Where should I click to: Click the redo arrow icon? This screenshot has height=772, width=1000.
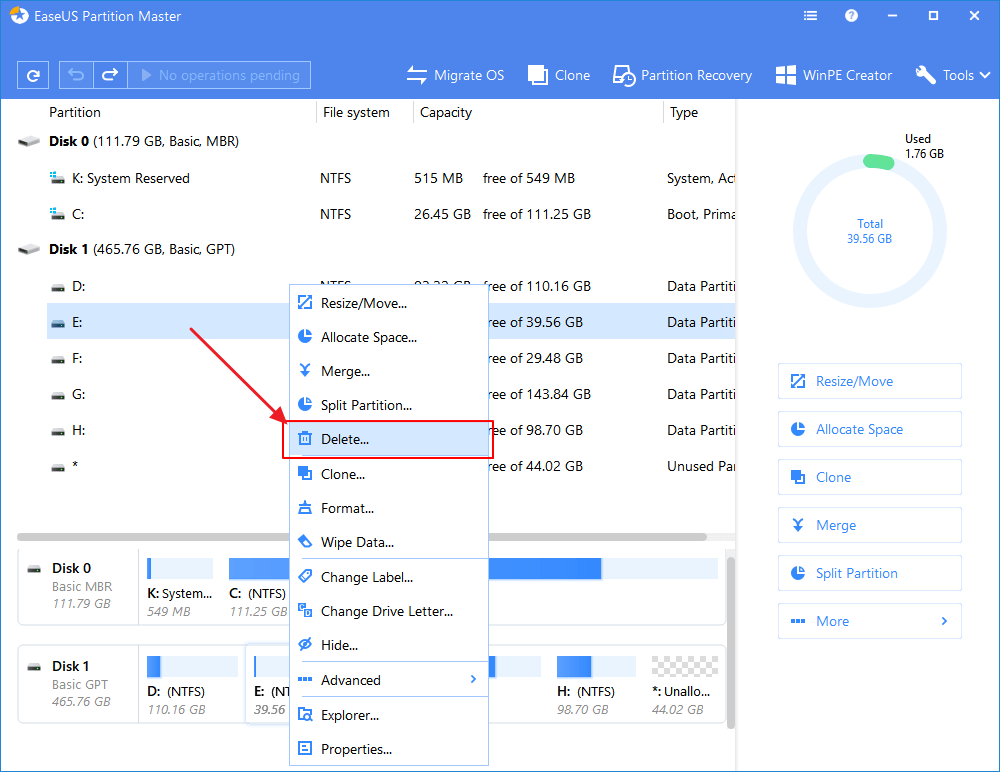click(x=110, y=75)
